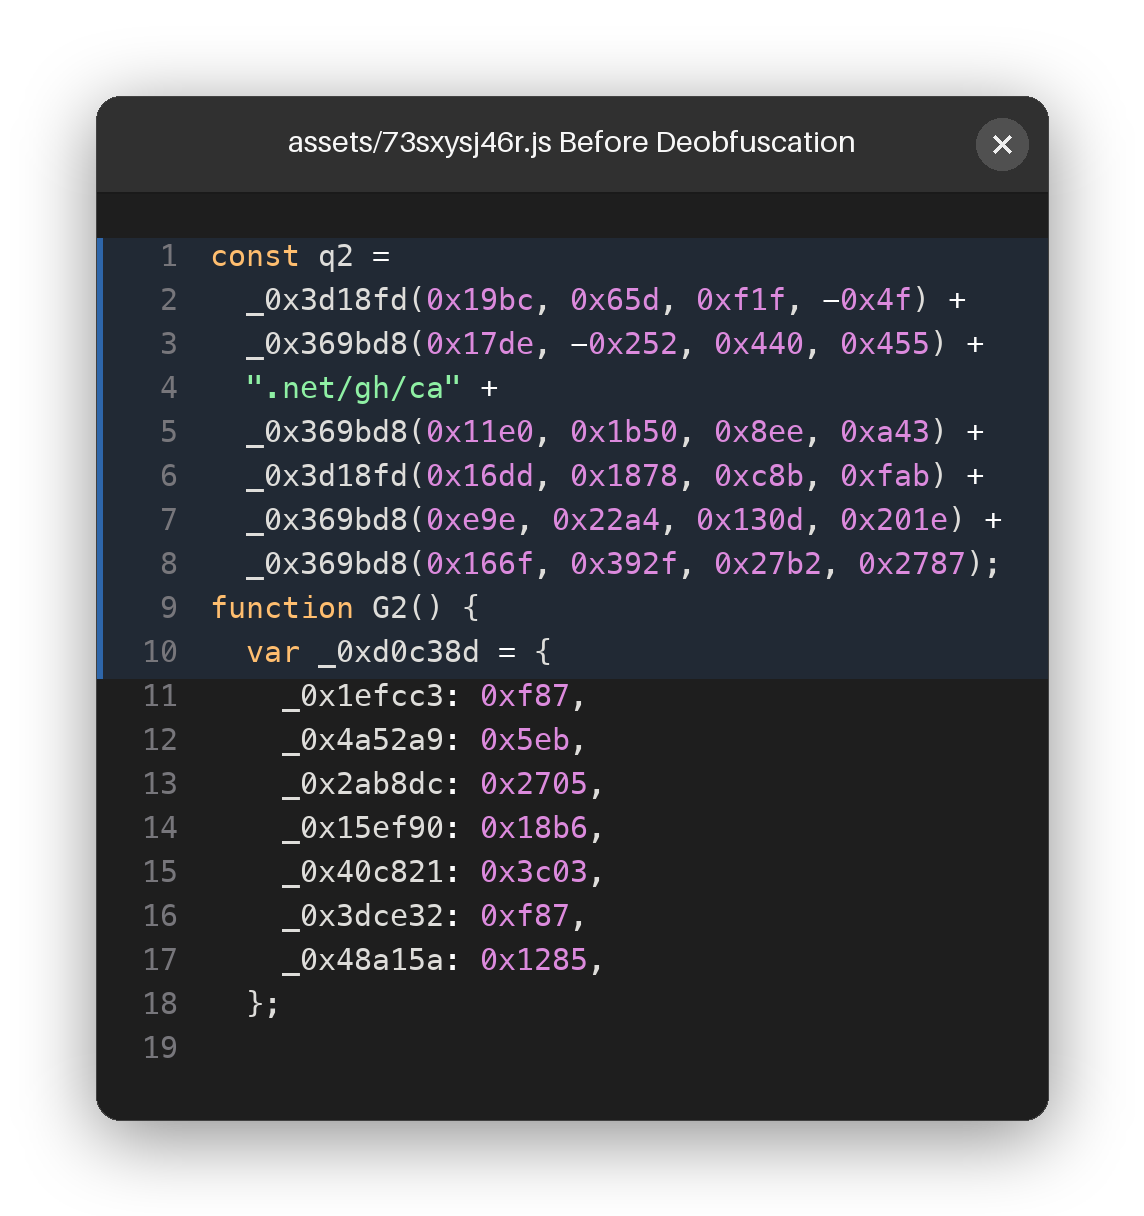
Task: Click the dialog title 'assets/73sxysj46r.js Before Deobfuscation'
Action: (571, 142)
